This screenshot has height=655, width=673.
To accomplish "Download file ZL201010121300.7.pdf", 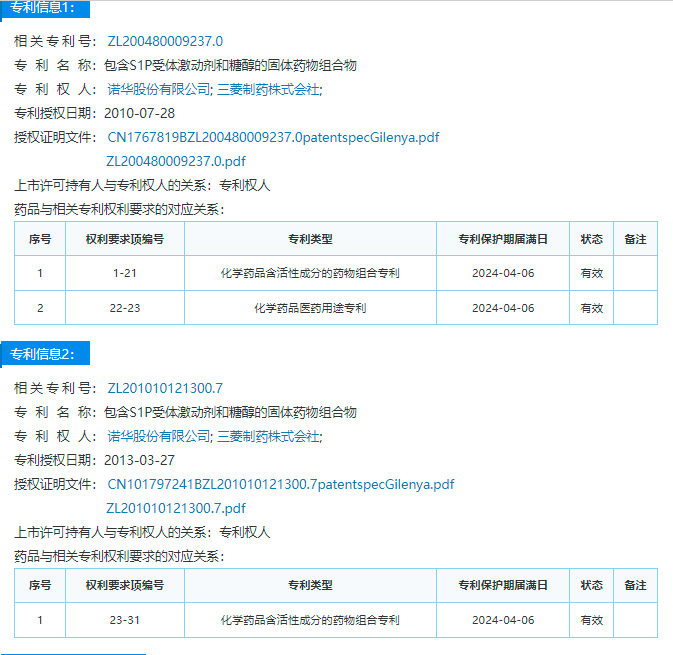I will [x=176, y=508].
